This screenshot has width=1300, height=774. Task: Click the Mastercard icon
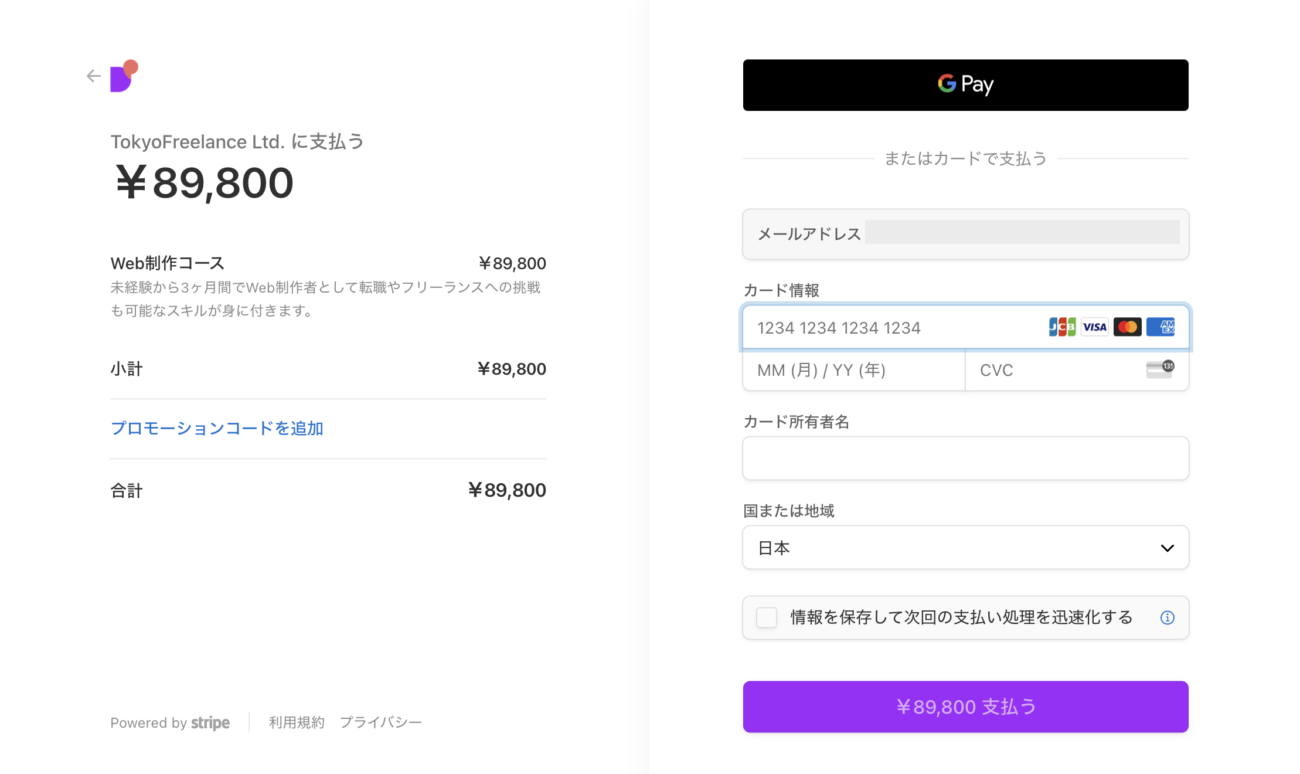pyautogui.click(x=1127, y=327)
